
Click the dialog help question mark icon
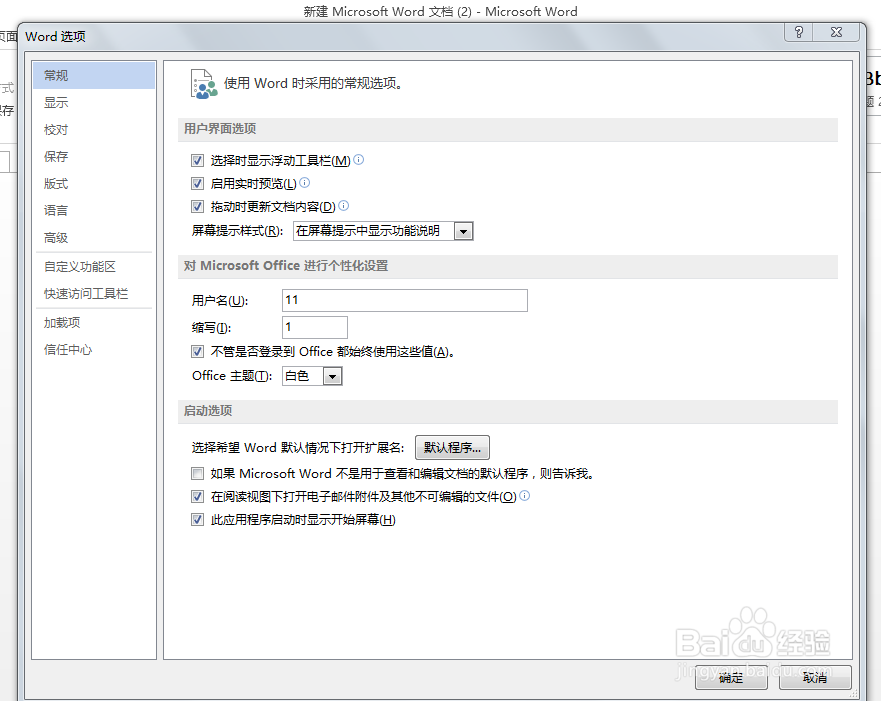coord(797,33)
